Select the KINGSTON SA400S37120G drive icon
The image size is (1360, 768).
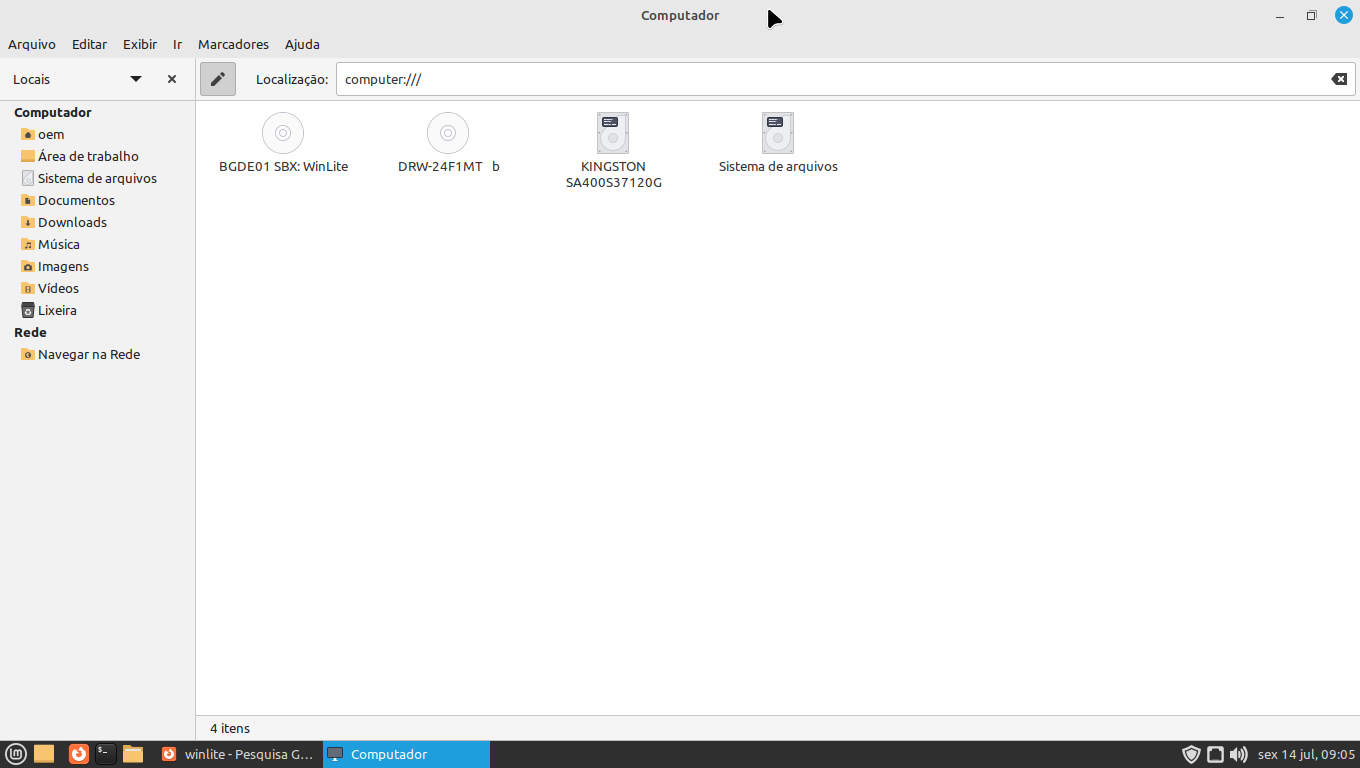[x=613, y=132]
